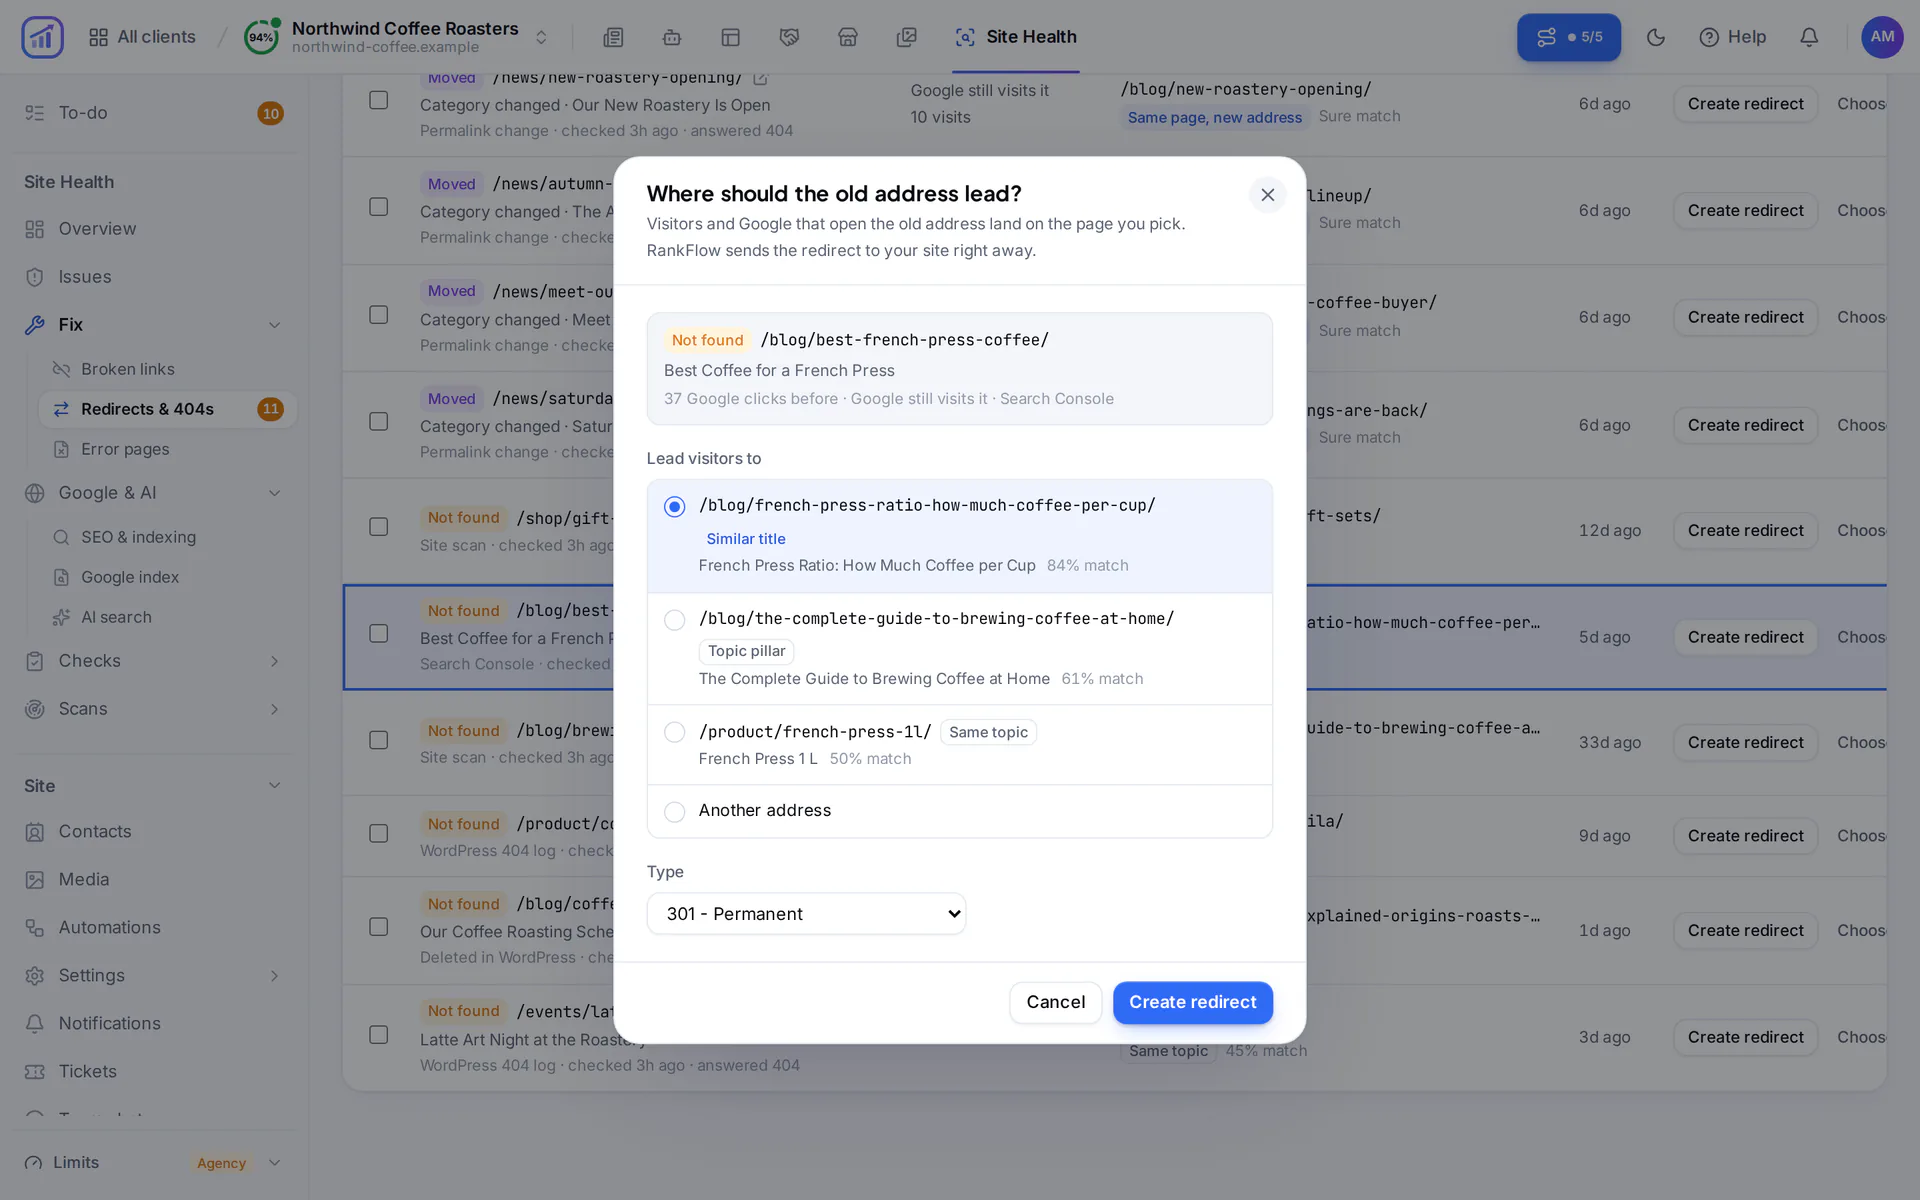Tick the checkbox for the /events/ Latte Art Night row
Viewport: 1920px width, 1200px height.
tap(379, 1035)
